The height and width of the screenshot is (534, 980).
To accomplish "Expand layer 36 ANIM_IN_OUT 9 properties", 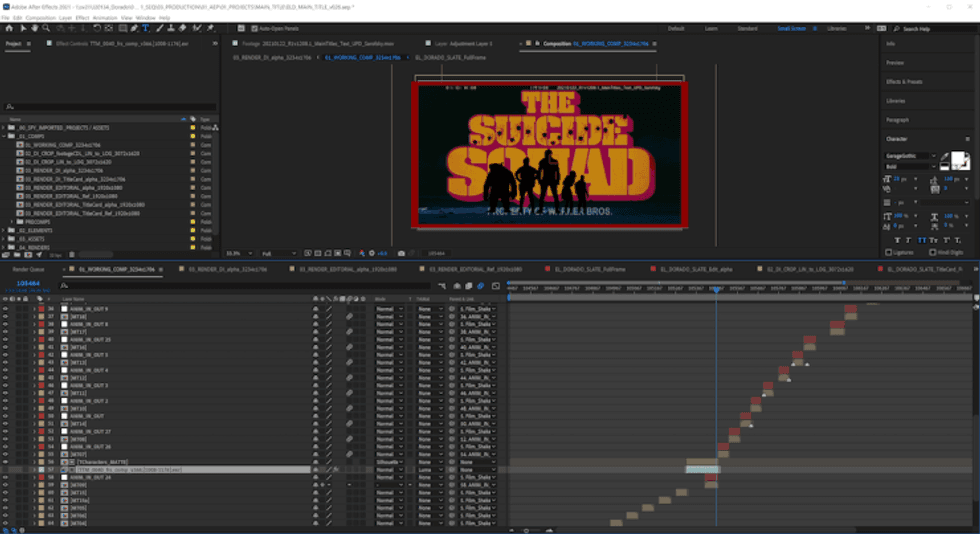I will point(34,309).
